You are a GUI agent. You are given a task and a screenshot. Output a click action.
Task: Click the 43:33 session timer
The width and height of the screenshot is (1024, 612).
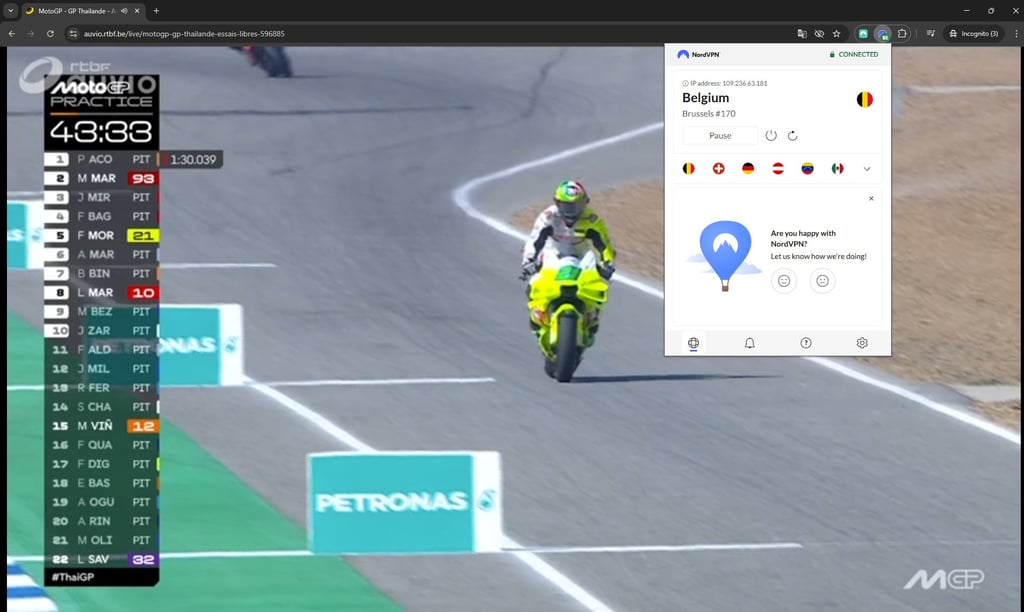[101, 132]
